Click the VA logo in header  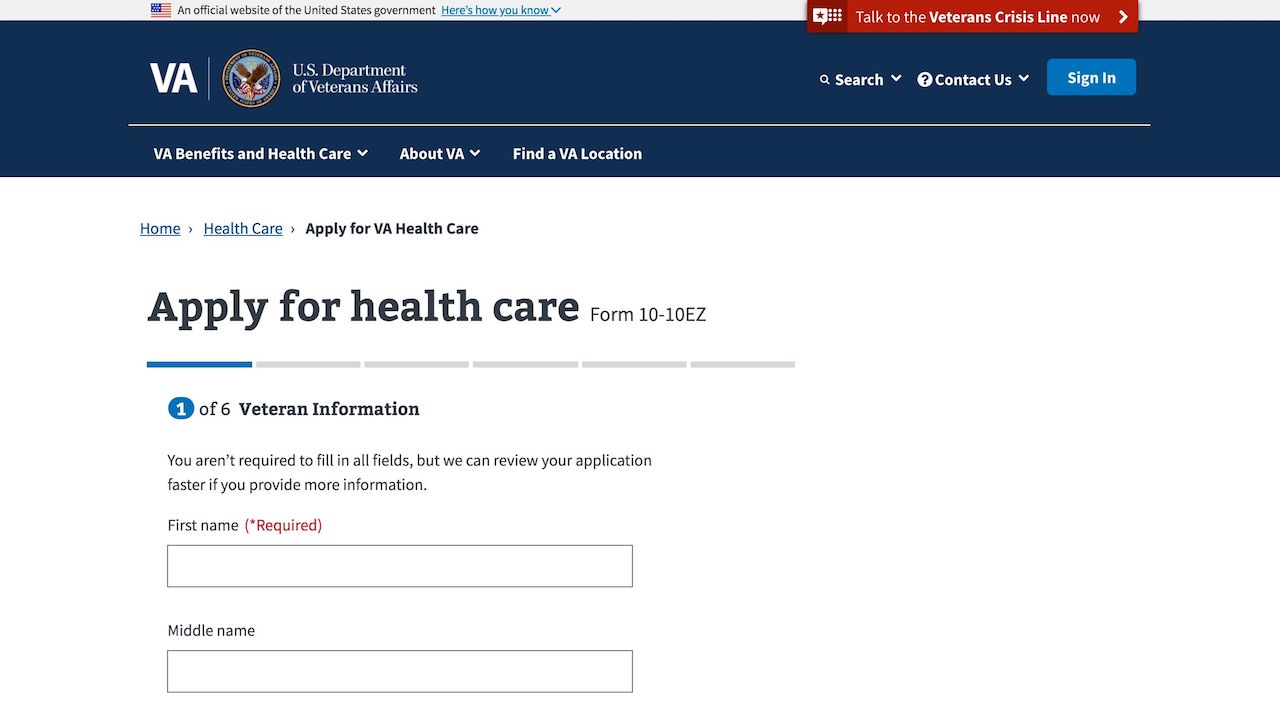[174, 78]
